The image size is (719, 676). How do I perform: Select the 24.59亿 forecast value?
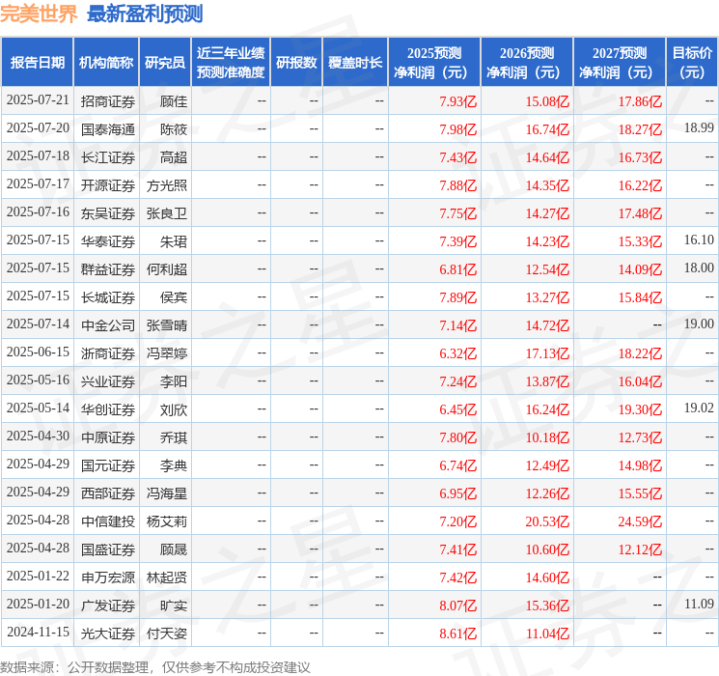coord(640,521)
